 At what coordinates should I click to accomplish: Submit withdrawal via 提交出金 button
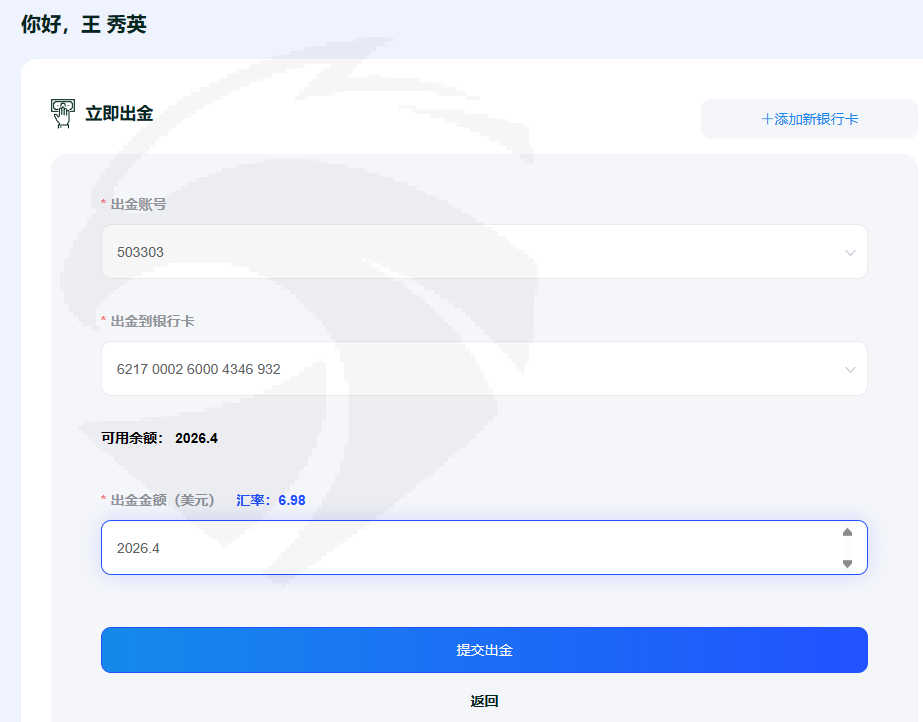pos(484,650)
